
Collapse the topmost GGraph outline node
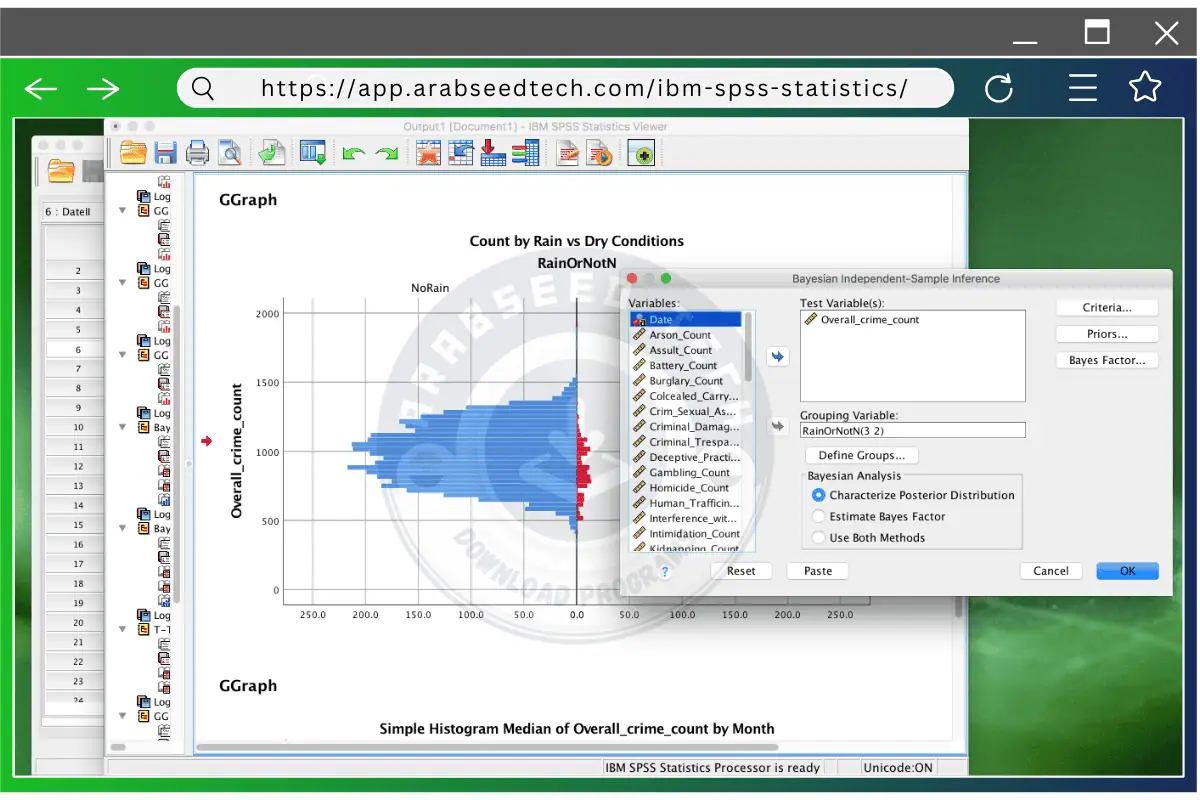coord(123,211)
